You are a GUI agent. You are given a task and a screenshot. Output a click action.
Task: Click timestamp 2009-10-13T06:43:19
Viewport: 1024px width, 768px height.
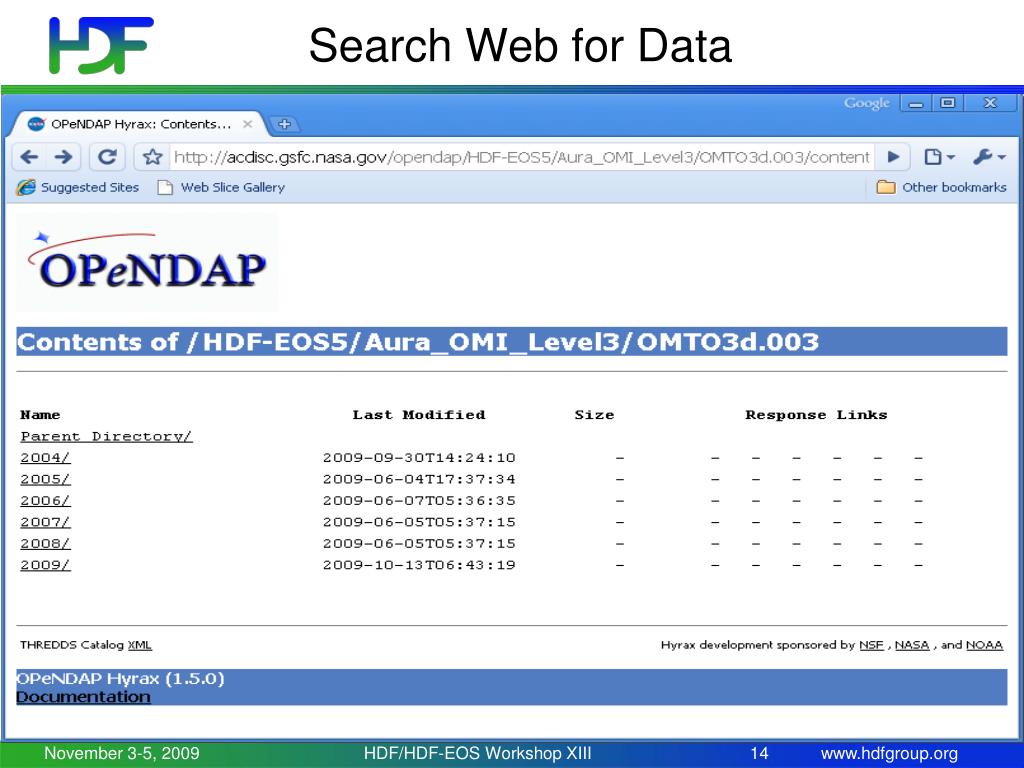coord(419,566)
